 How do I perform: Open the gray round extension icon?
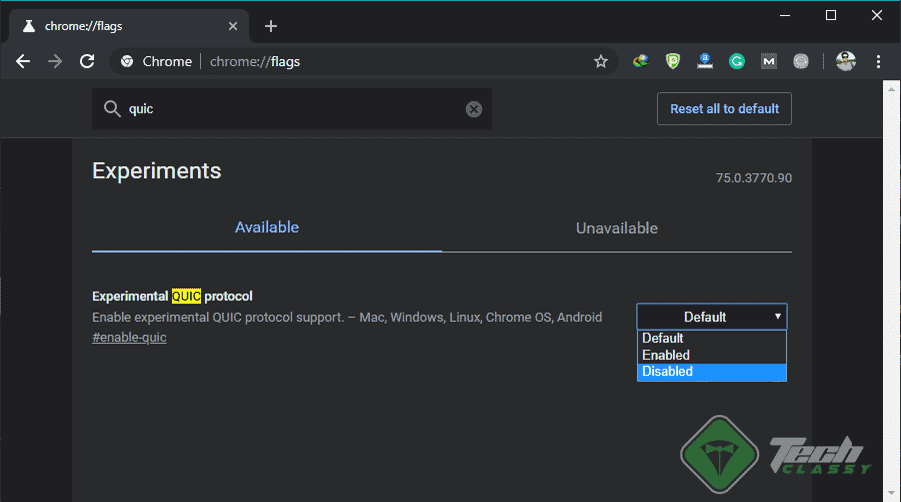(800, 61)
